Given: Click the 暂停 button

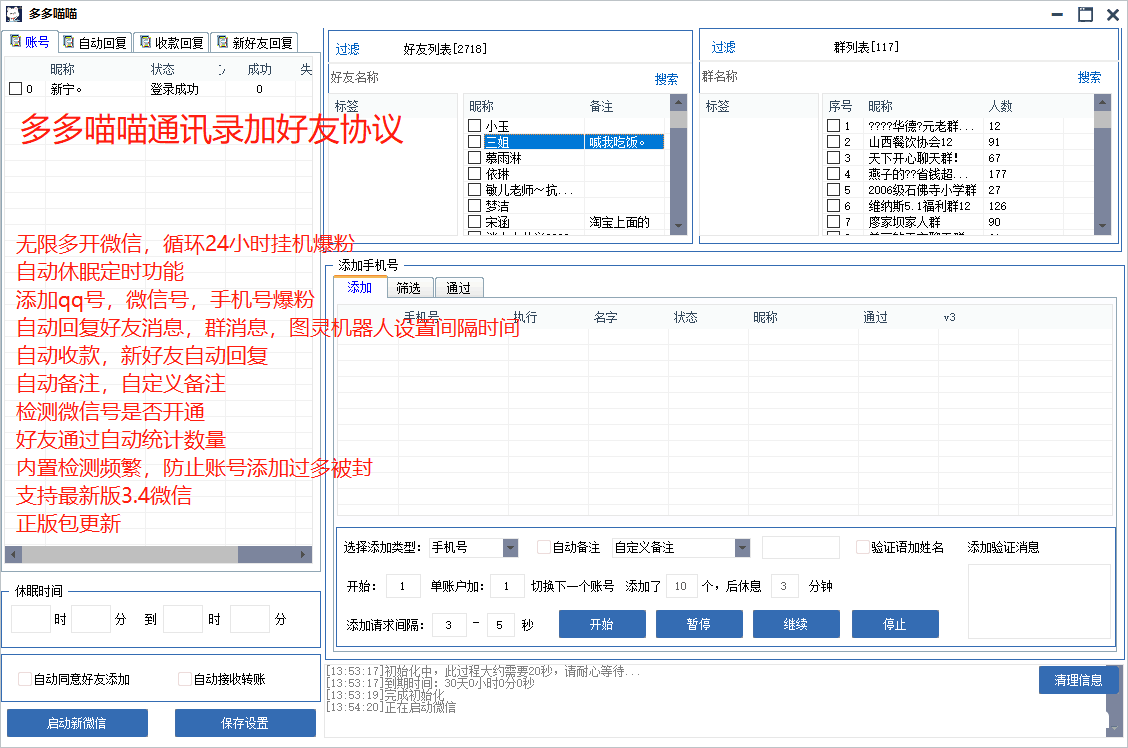Looking at the screenshot, I should (x=699, y=624).
